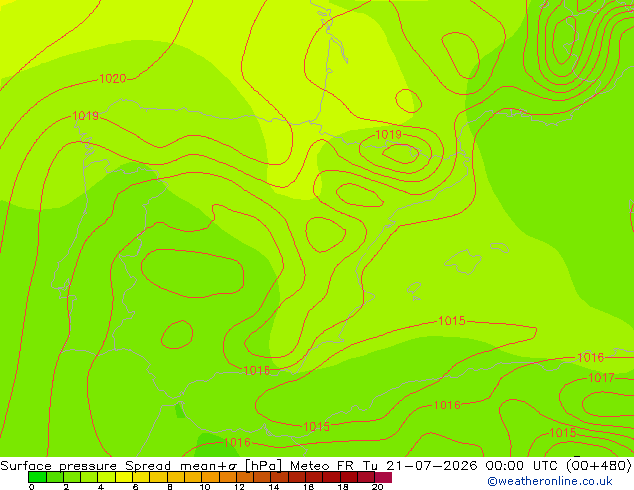Click the "mean+σ" caption text
Viewport: 634px width, 490px height.
point(208,466)
